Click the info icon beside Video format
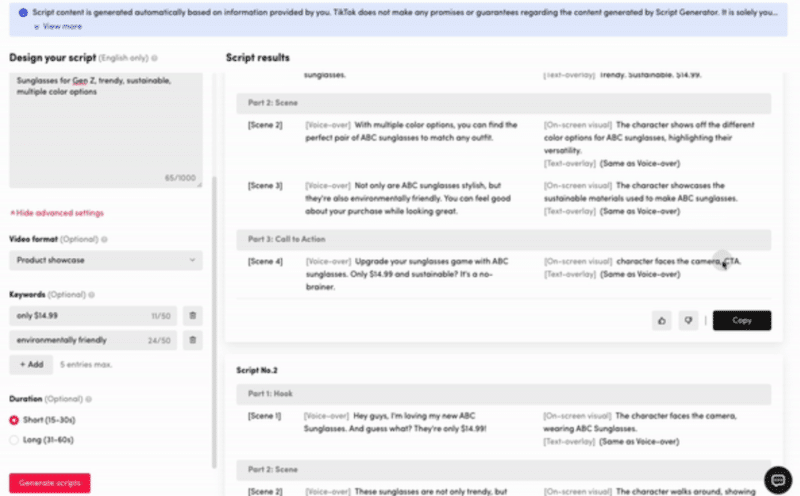The height and width of the screenshot is (496, 800). (x=104, y=239)
